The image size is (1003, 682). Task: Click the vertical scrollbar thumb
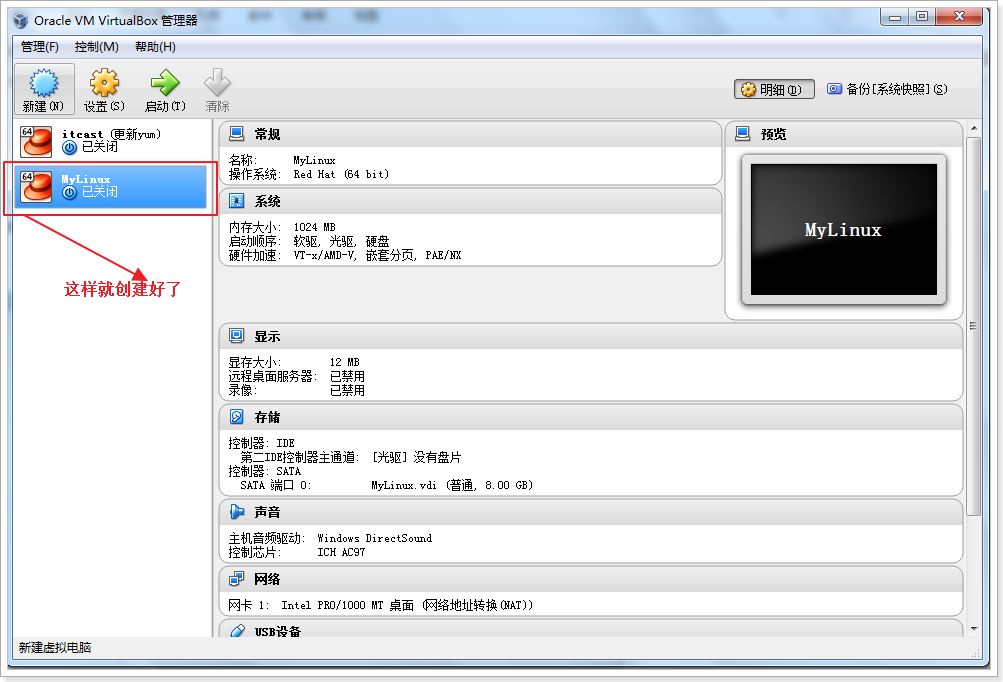[x=974, y=326]
